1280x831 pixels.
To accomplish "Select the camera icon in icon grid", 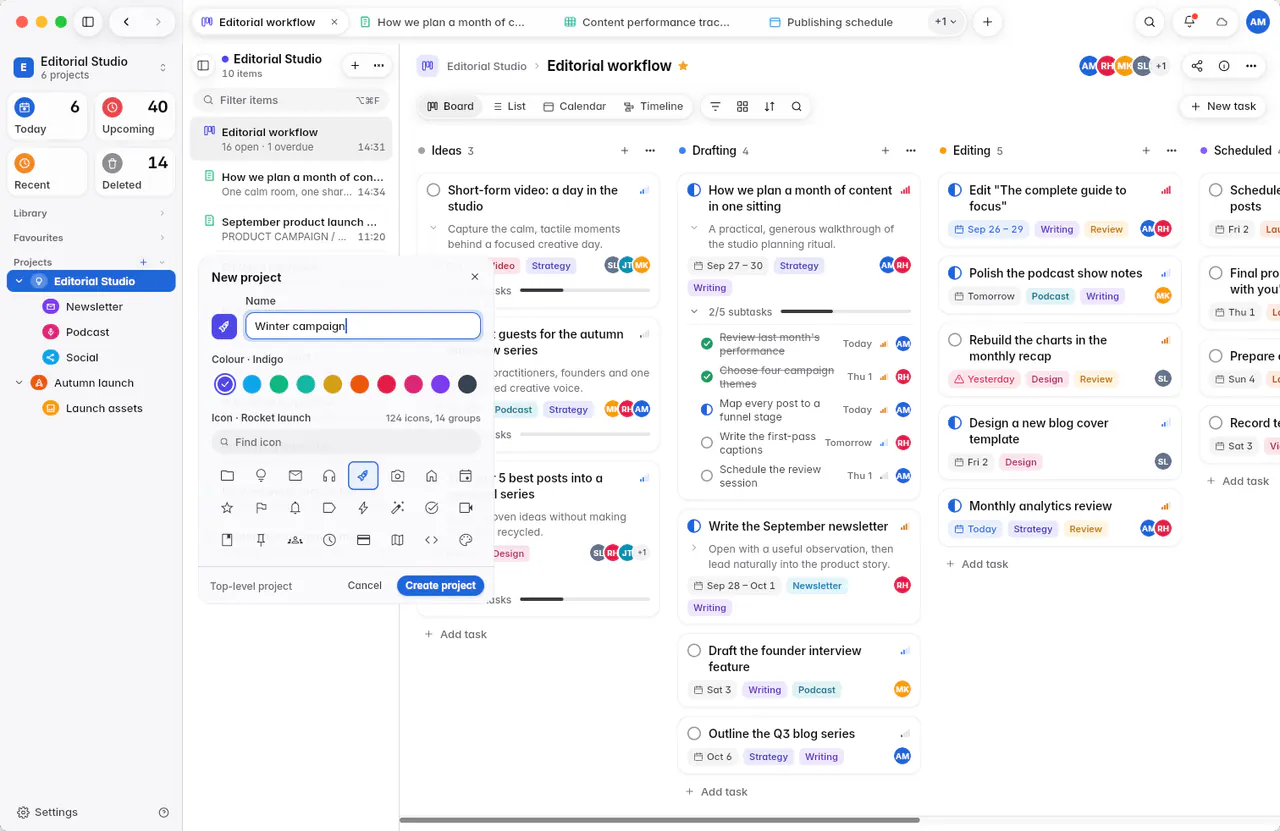I will 397,476.
